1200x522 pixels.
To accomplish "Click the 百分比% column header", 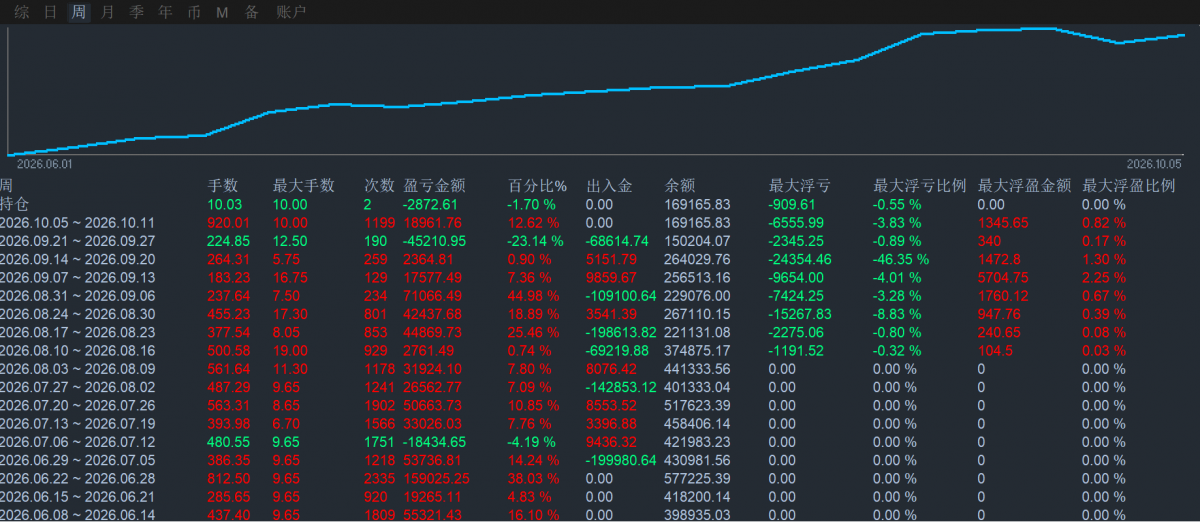I will tap(537, 186).
